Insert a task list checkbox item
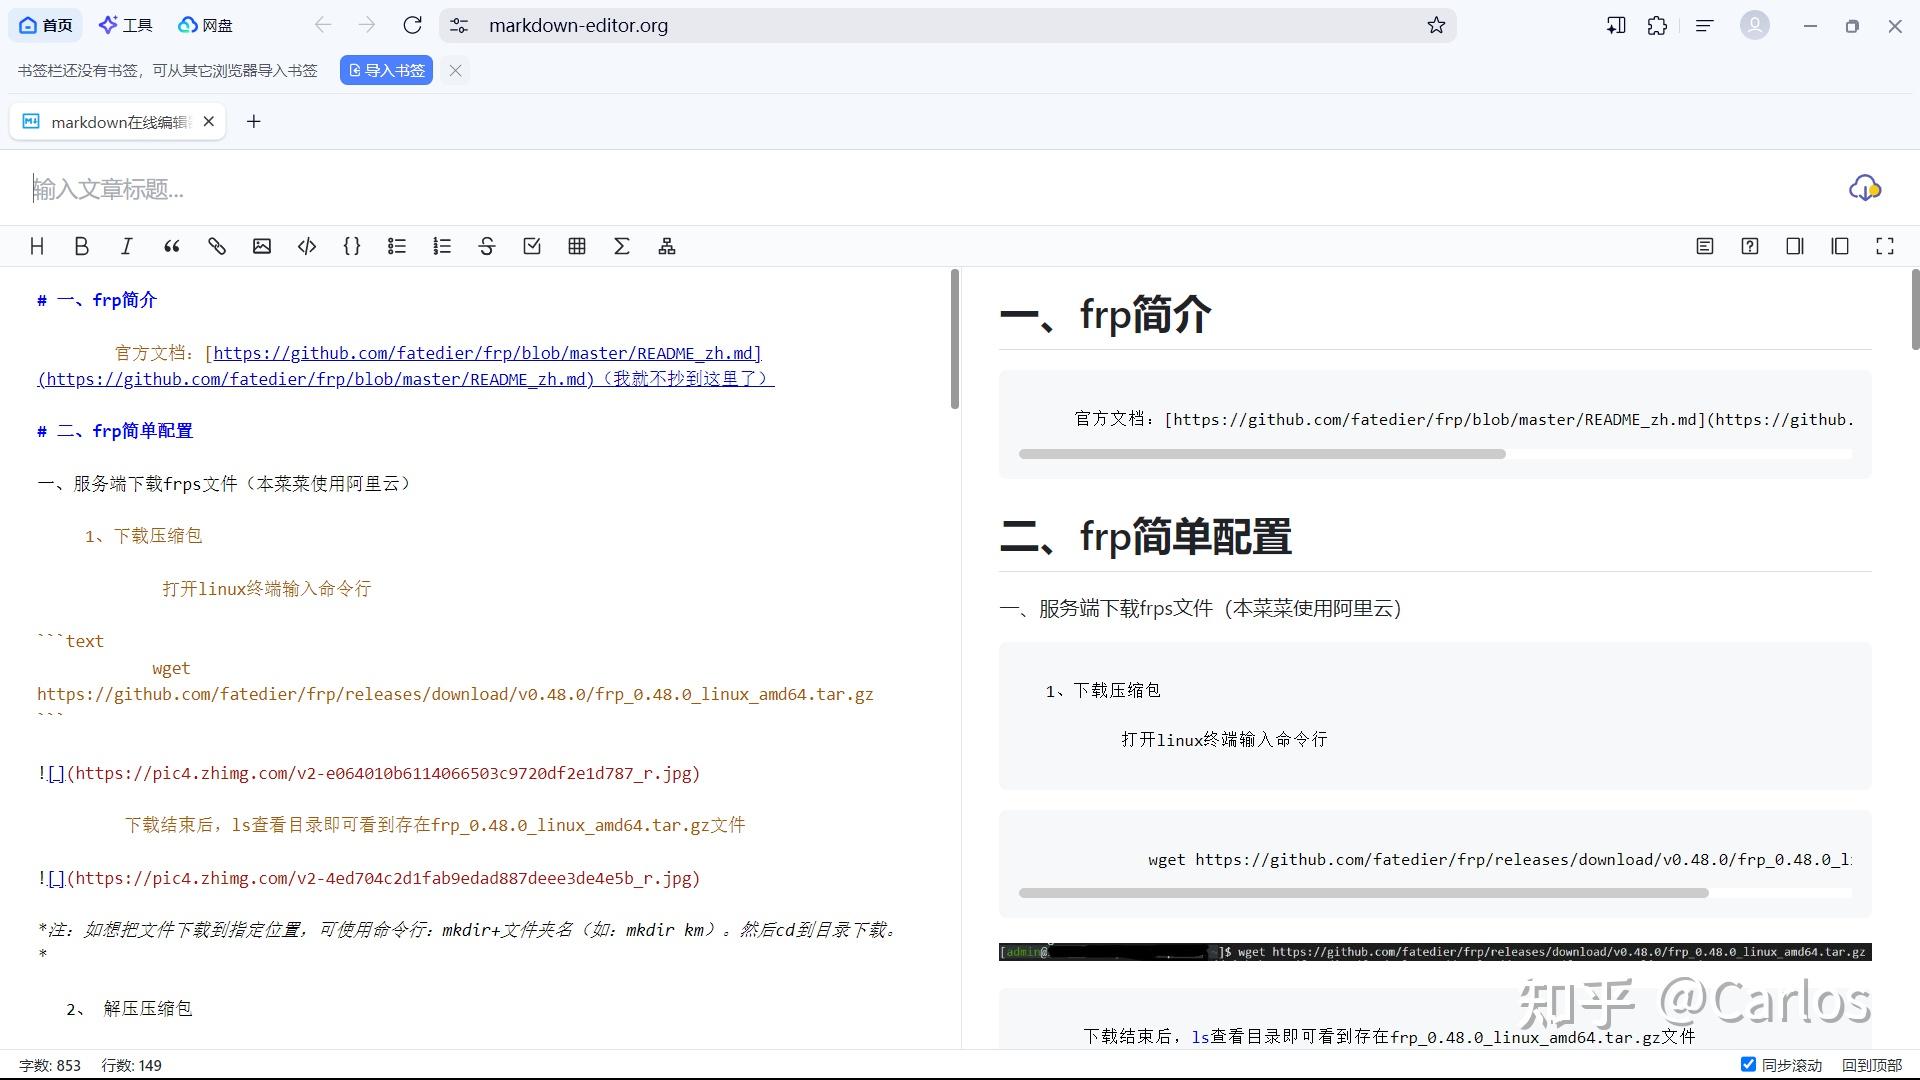Screen dimensions: 1920x1080 point(532,246)
